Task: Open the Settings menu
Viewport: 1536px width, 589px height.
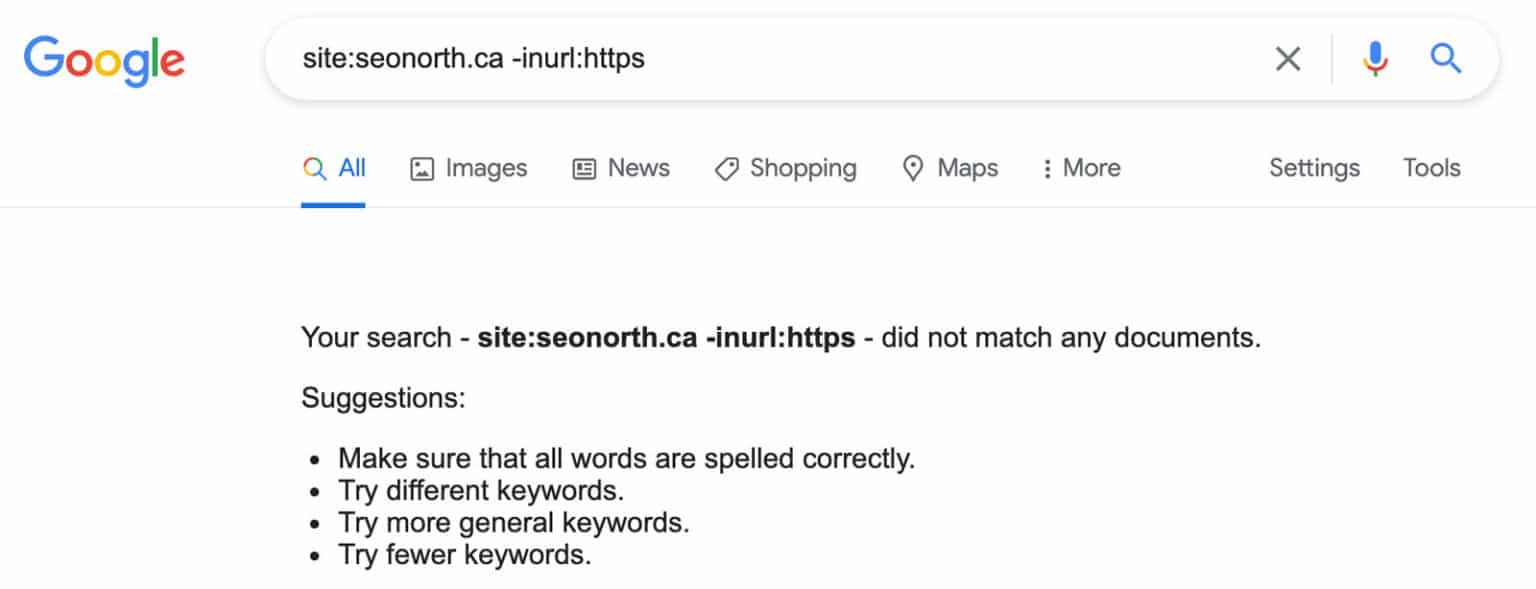Action: point(1313,168)
